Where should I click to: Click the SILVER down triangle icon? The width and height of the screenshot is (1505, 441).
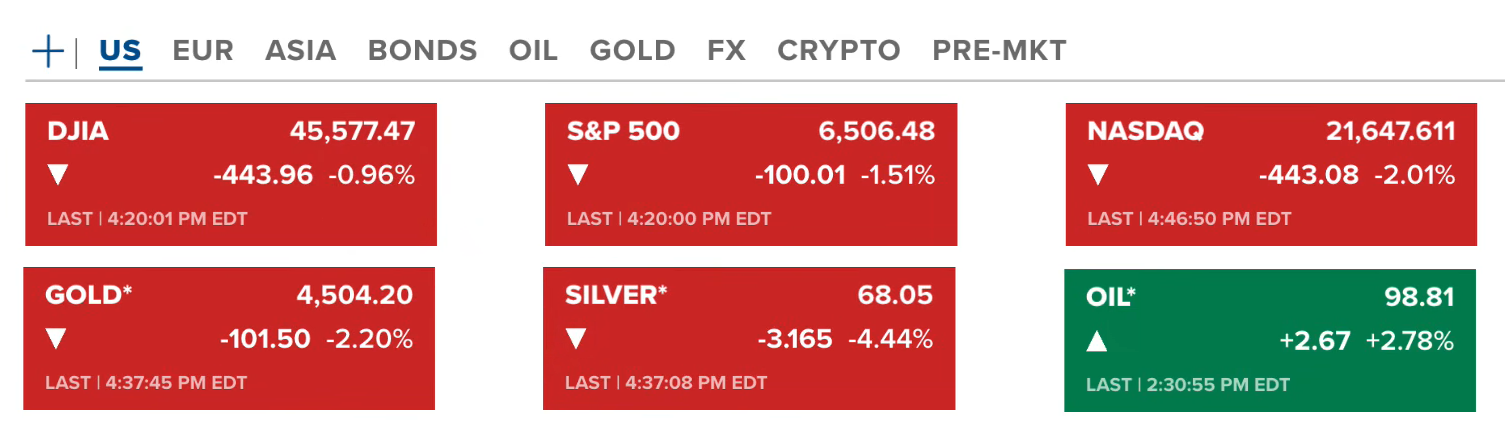(x=576, y=340)
